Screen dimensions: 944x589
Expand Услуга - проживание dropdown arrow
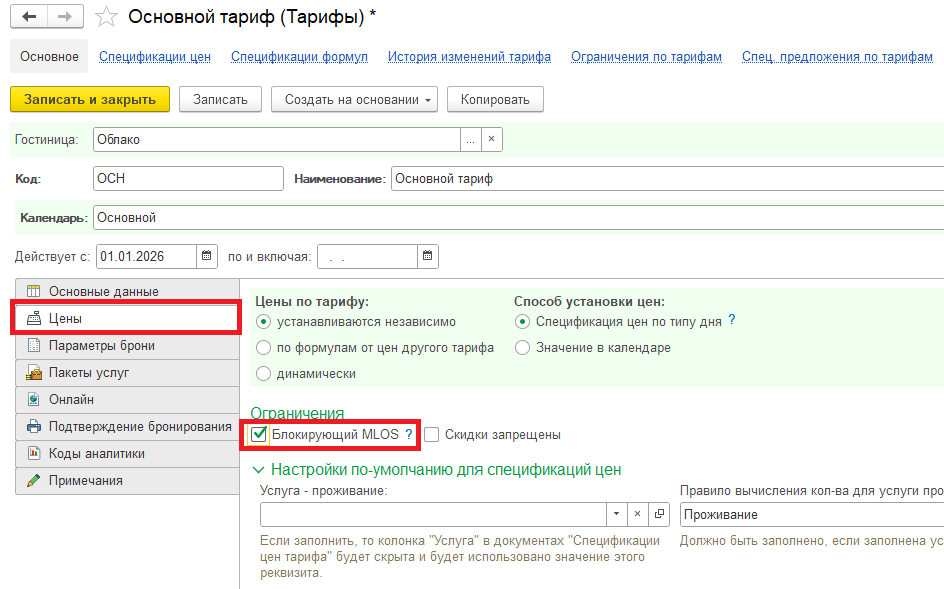click(x=616, y=514)
